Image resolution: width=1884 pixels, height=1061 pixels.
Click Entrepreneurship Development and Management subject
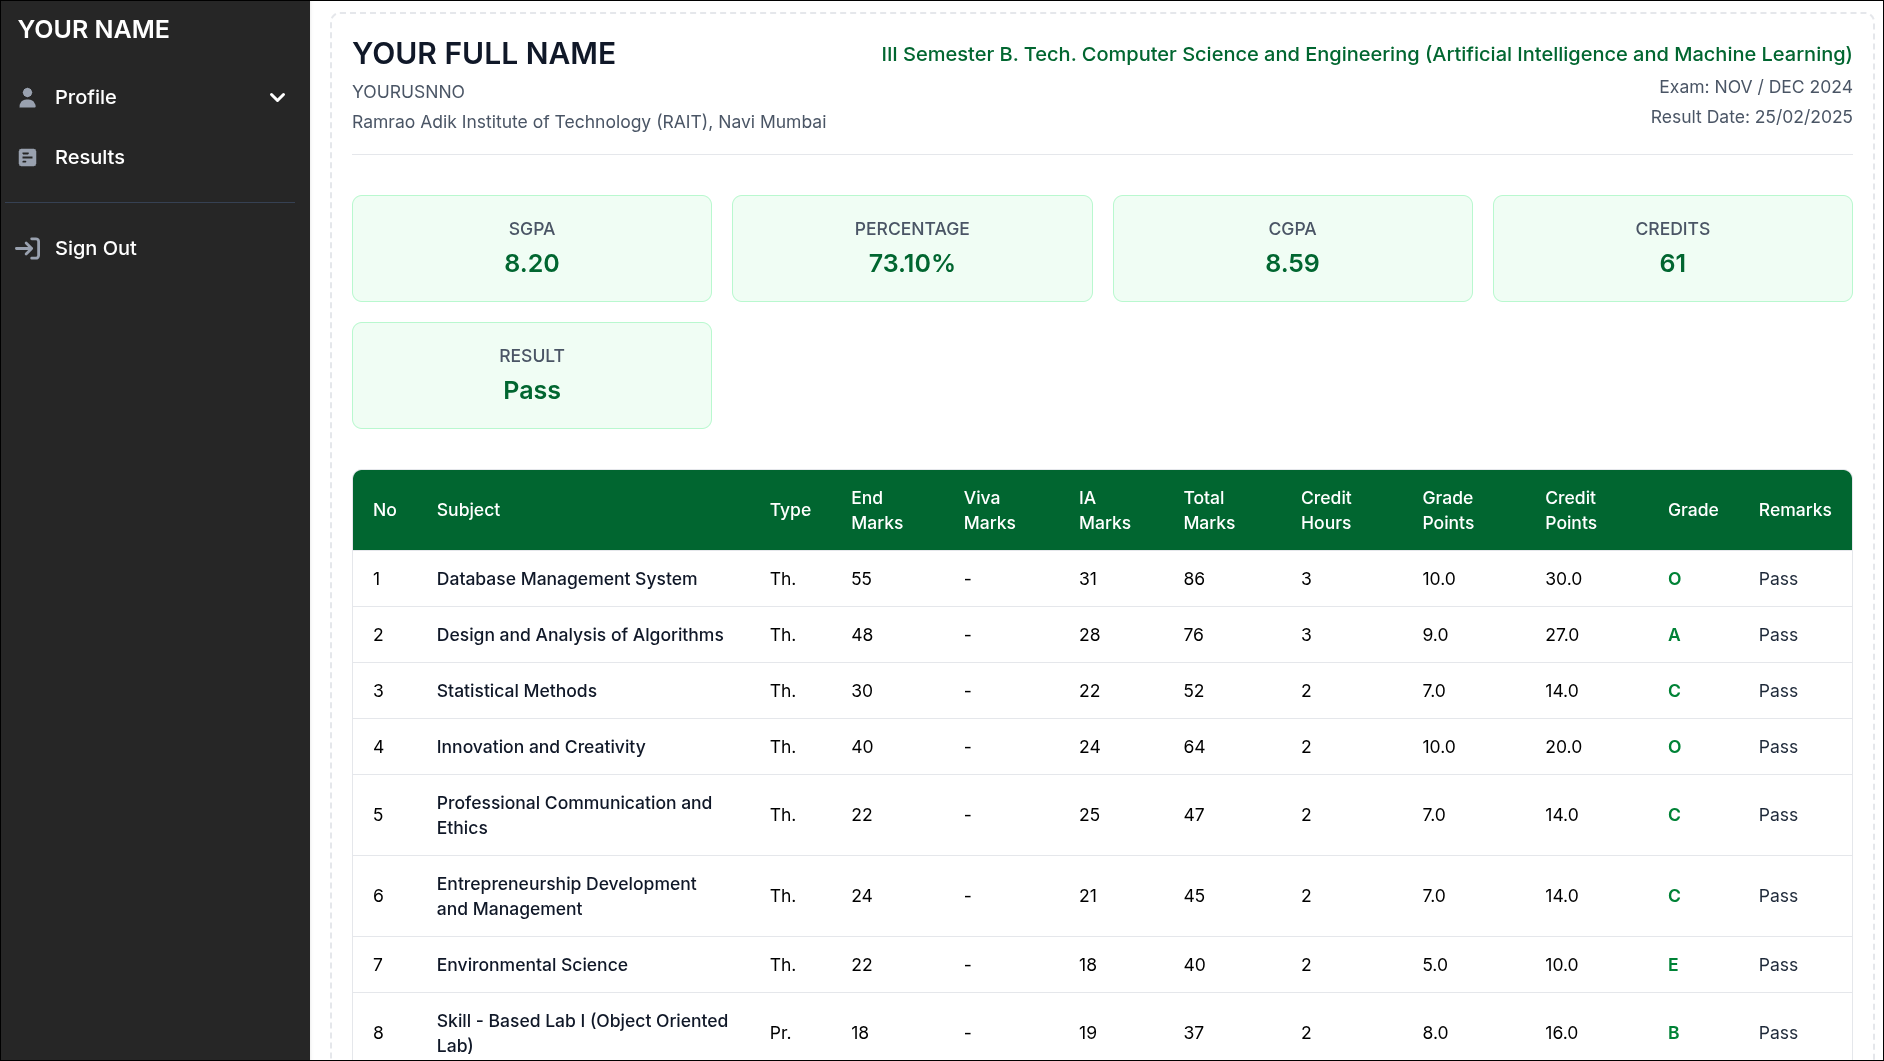tap(567, 896)
